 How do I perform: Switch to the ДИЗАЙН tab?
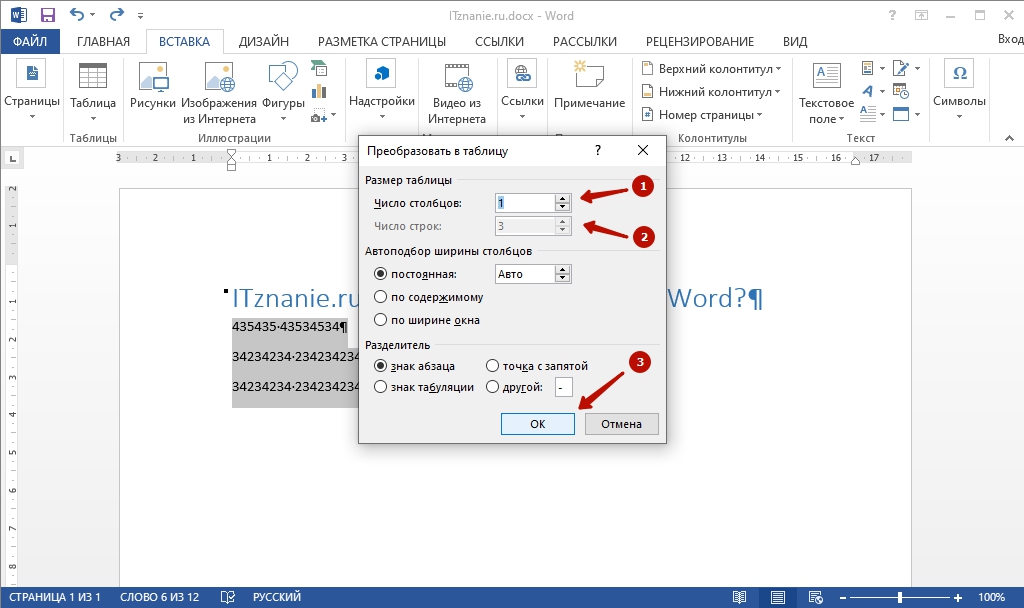[x=263, y=41]
